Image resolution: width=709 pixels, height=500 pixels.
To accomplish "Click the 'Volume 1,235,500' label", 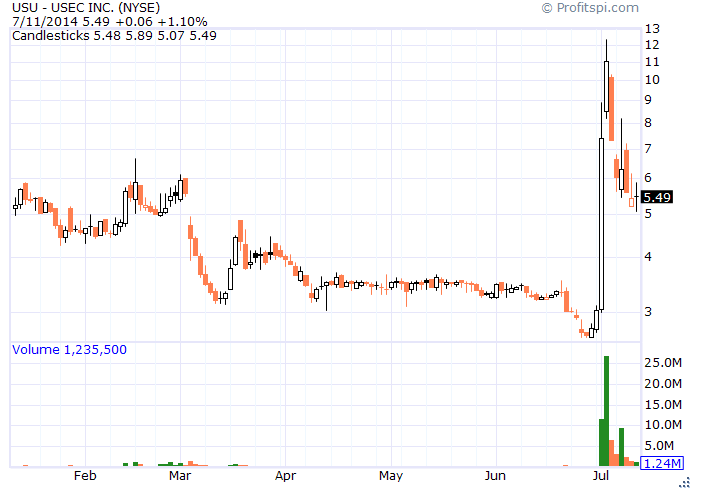I will pyautogui.click(x=69, y=349).
